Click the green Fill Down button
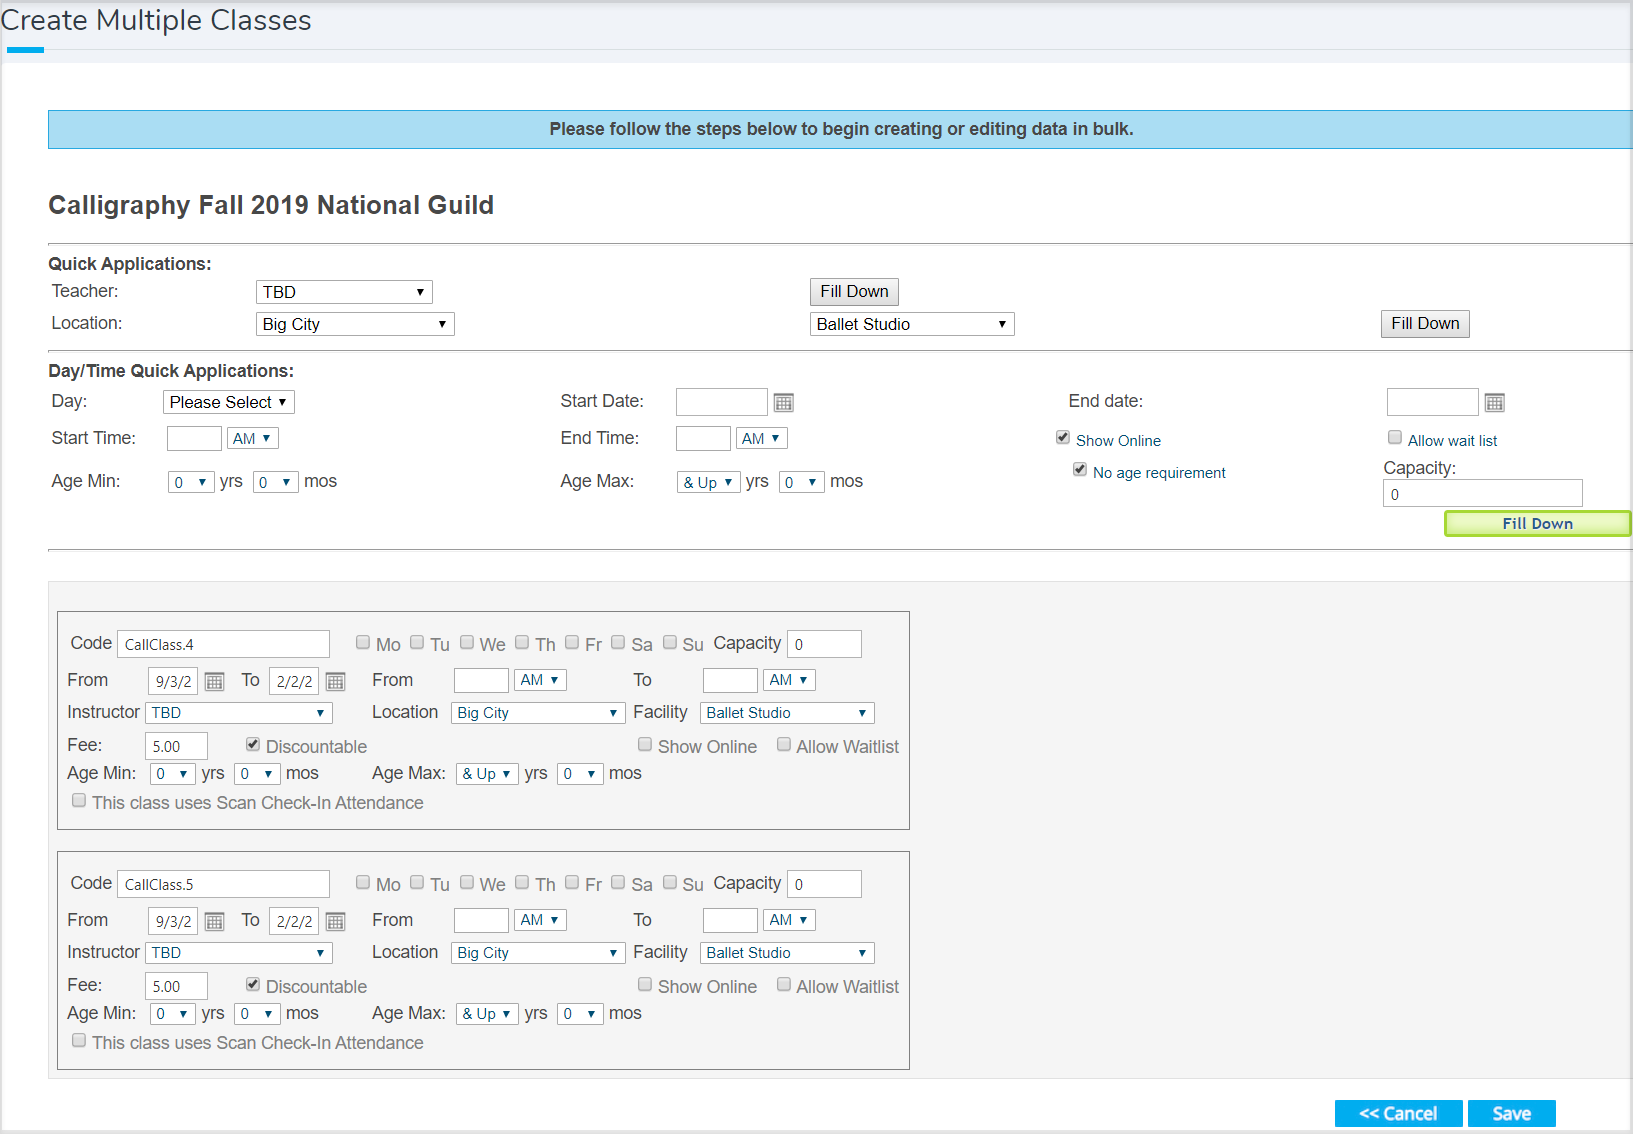The image size is (1633, 1134). point(1537,524)
